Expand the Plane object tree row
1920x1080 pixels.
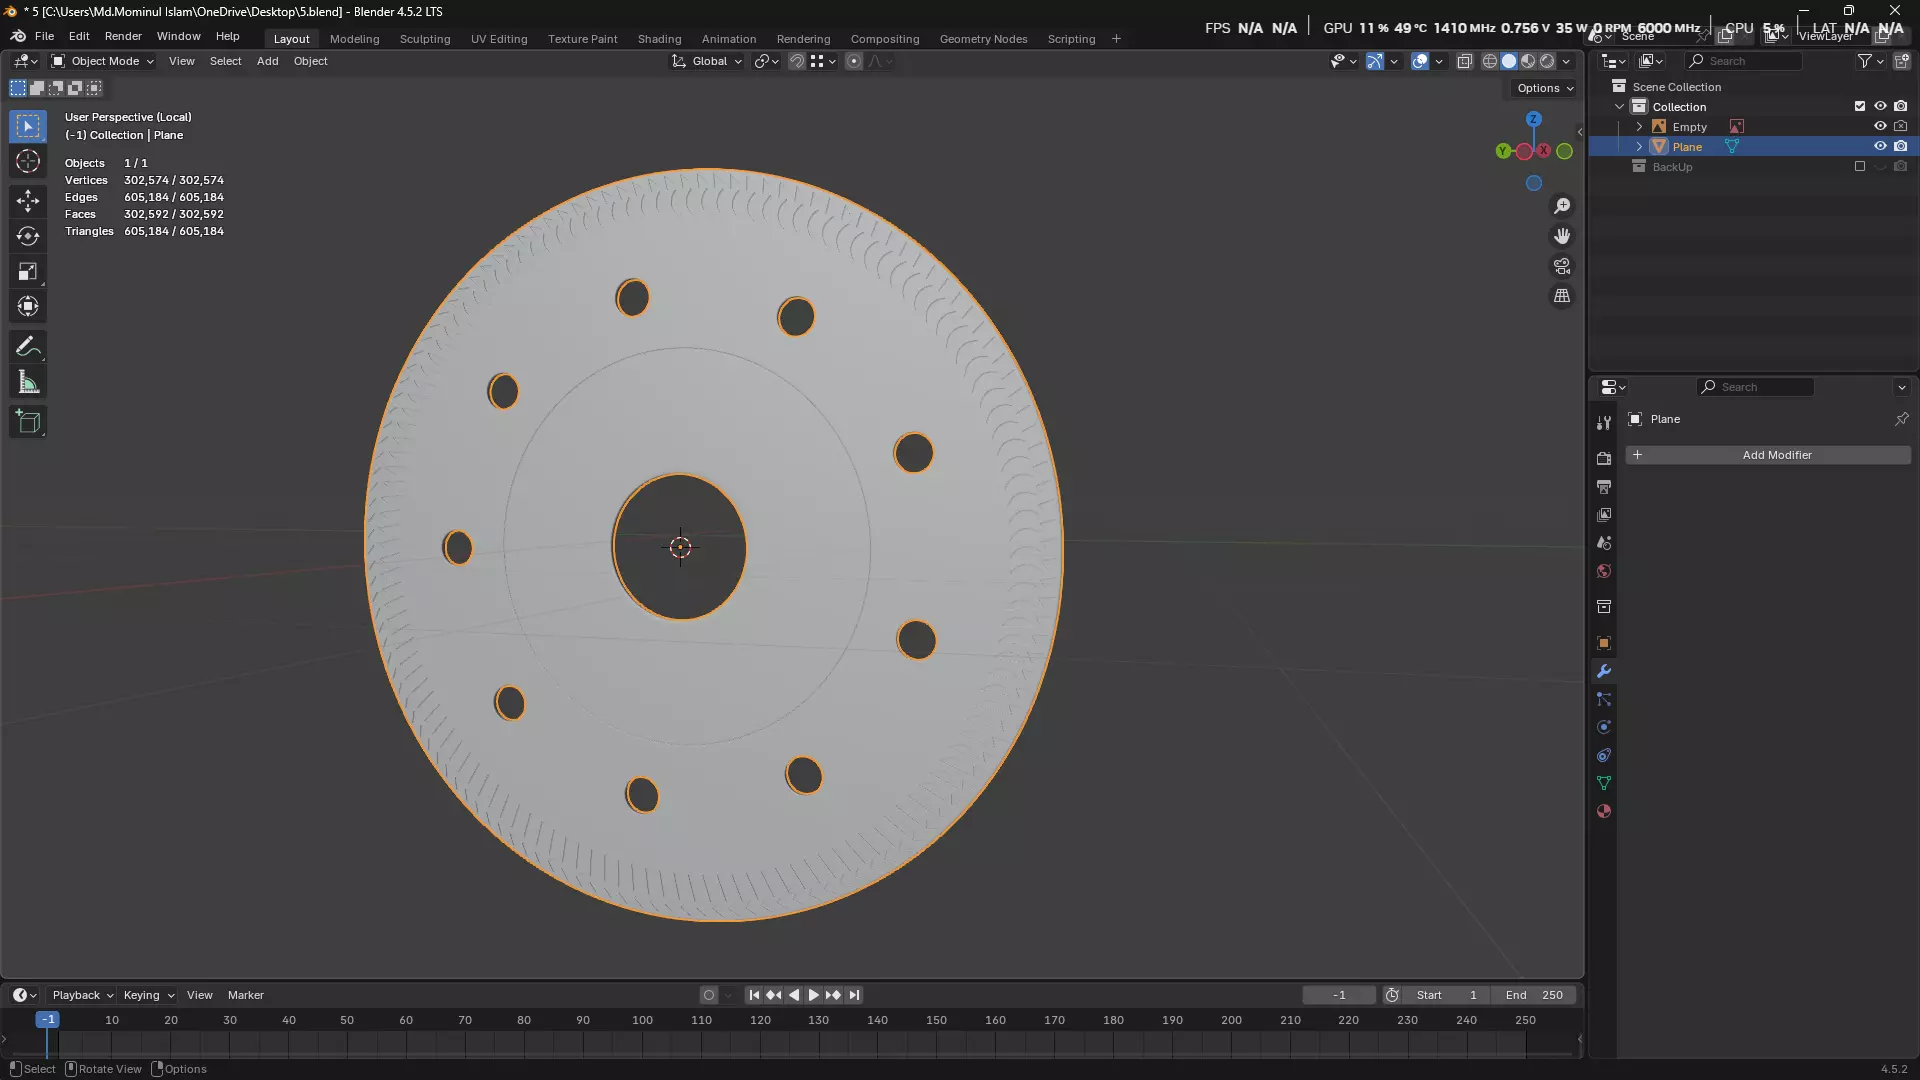point(1639,147)
